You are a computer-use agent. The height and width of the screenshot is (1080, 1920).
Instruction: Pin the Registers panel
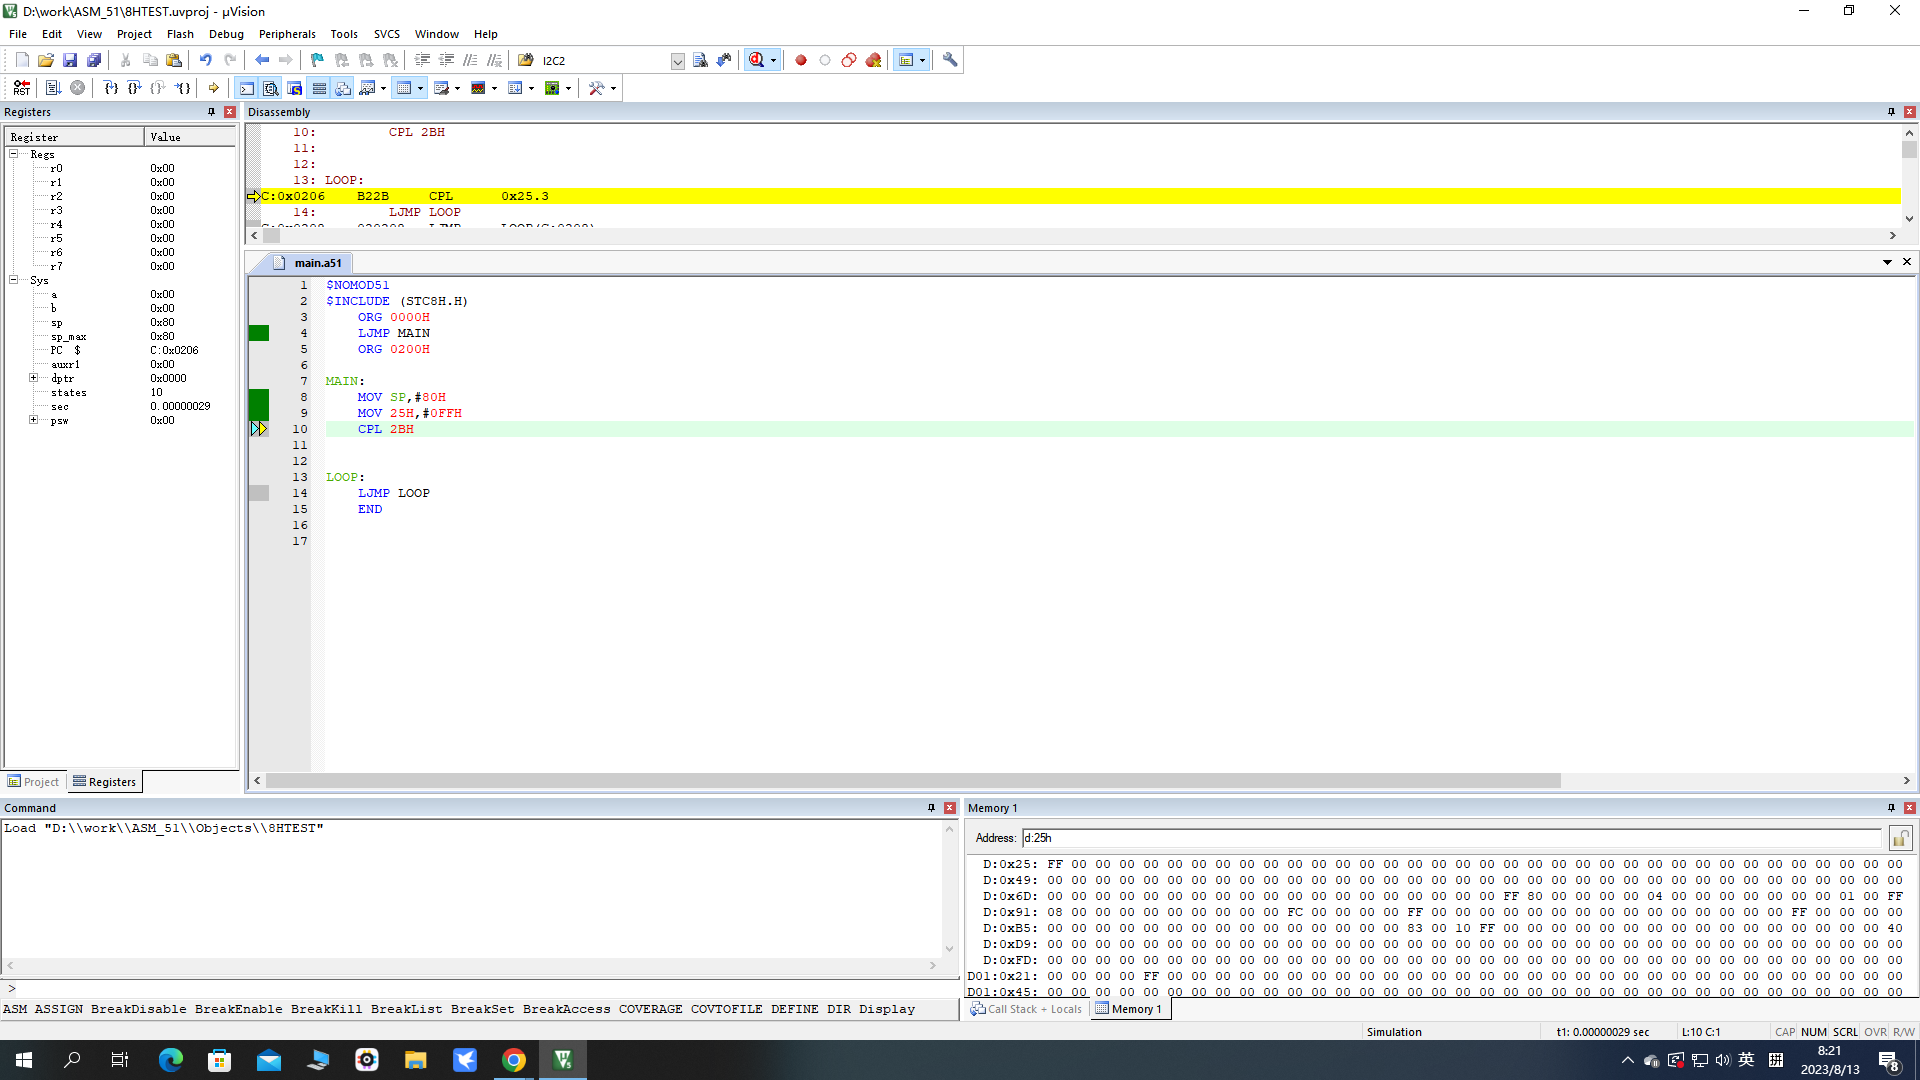211,112
